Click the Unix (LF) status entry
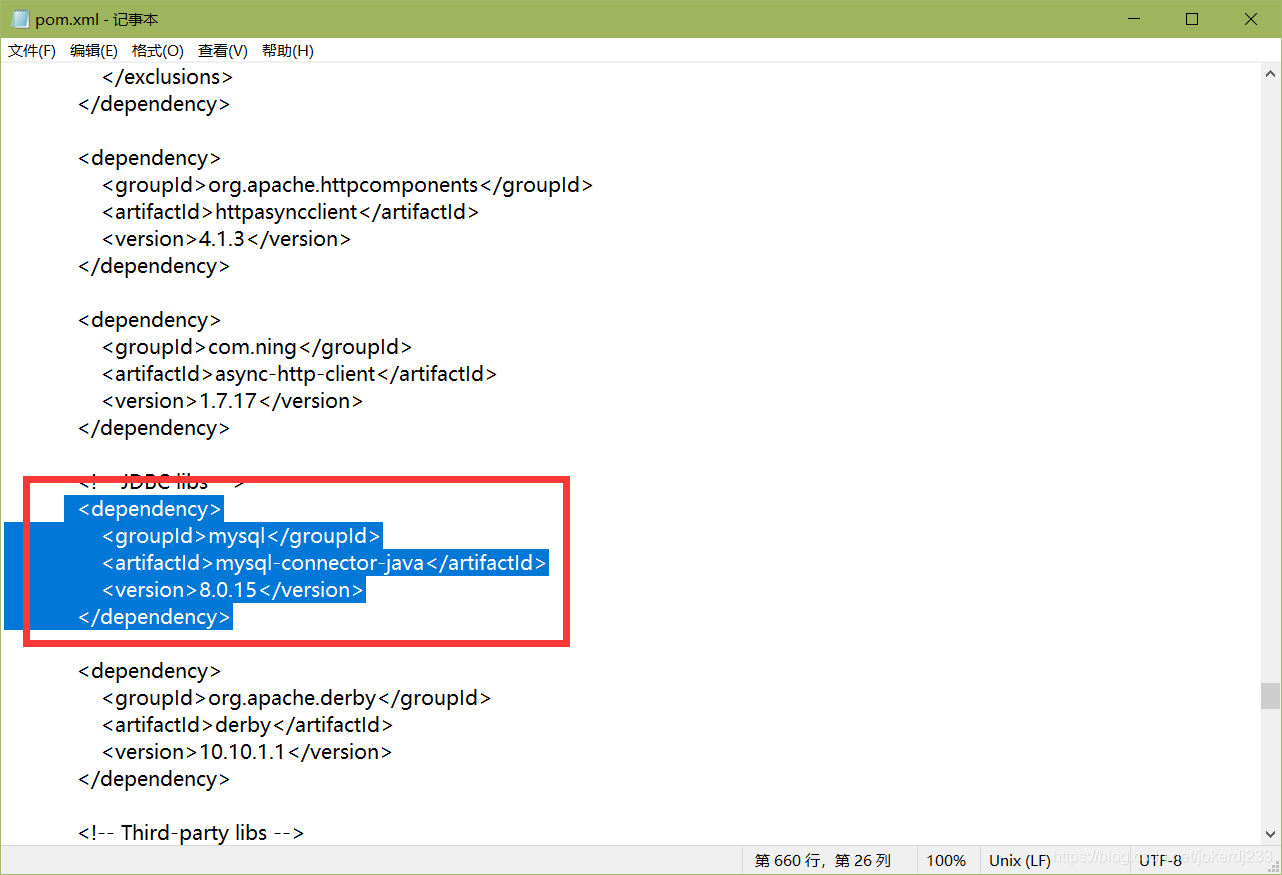 tap(1020, 860)
